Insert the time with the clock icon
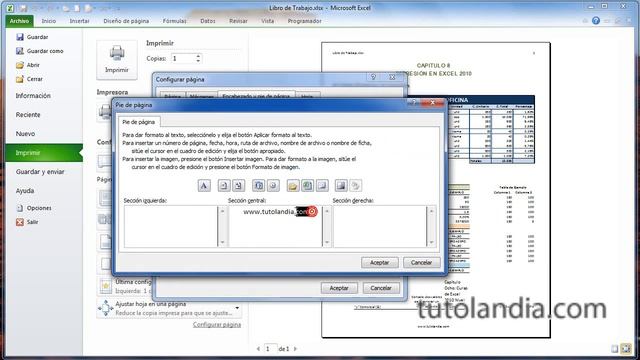 [273, 186]
